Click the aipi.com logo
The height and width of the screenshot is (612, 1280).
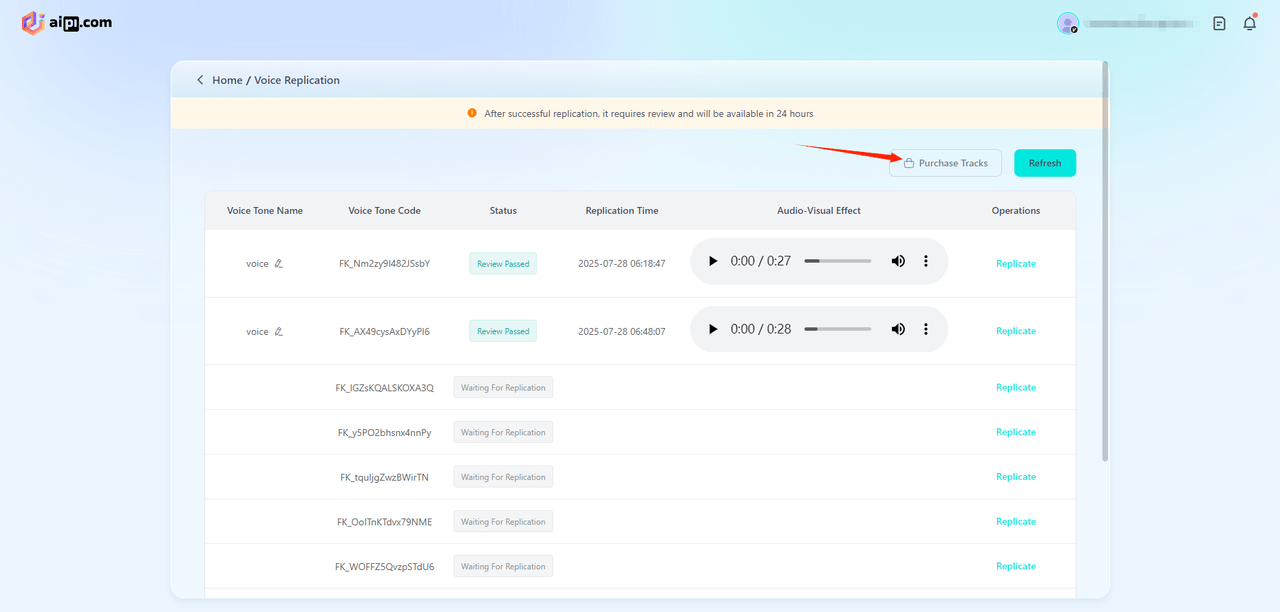67,22
